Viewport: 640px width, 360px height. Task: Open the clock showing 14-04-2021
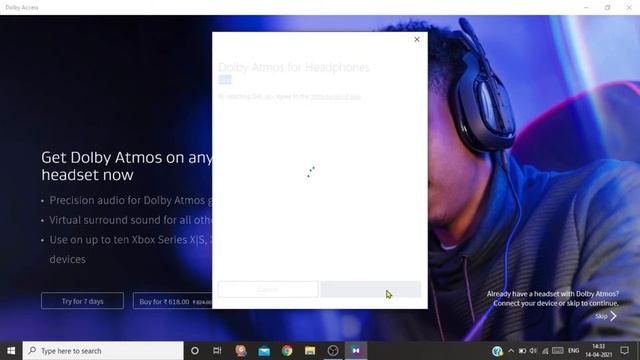click(x=598, y=351)
